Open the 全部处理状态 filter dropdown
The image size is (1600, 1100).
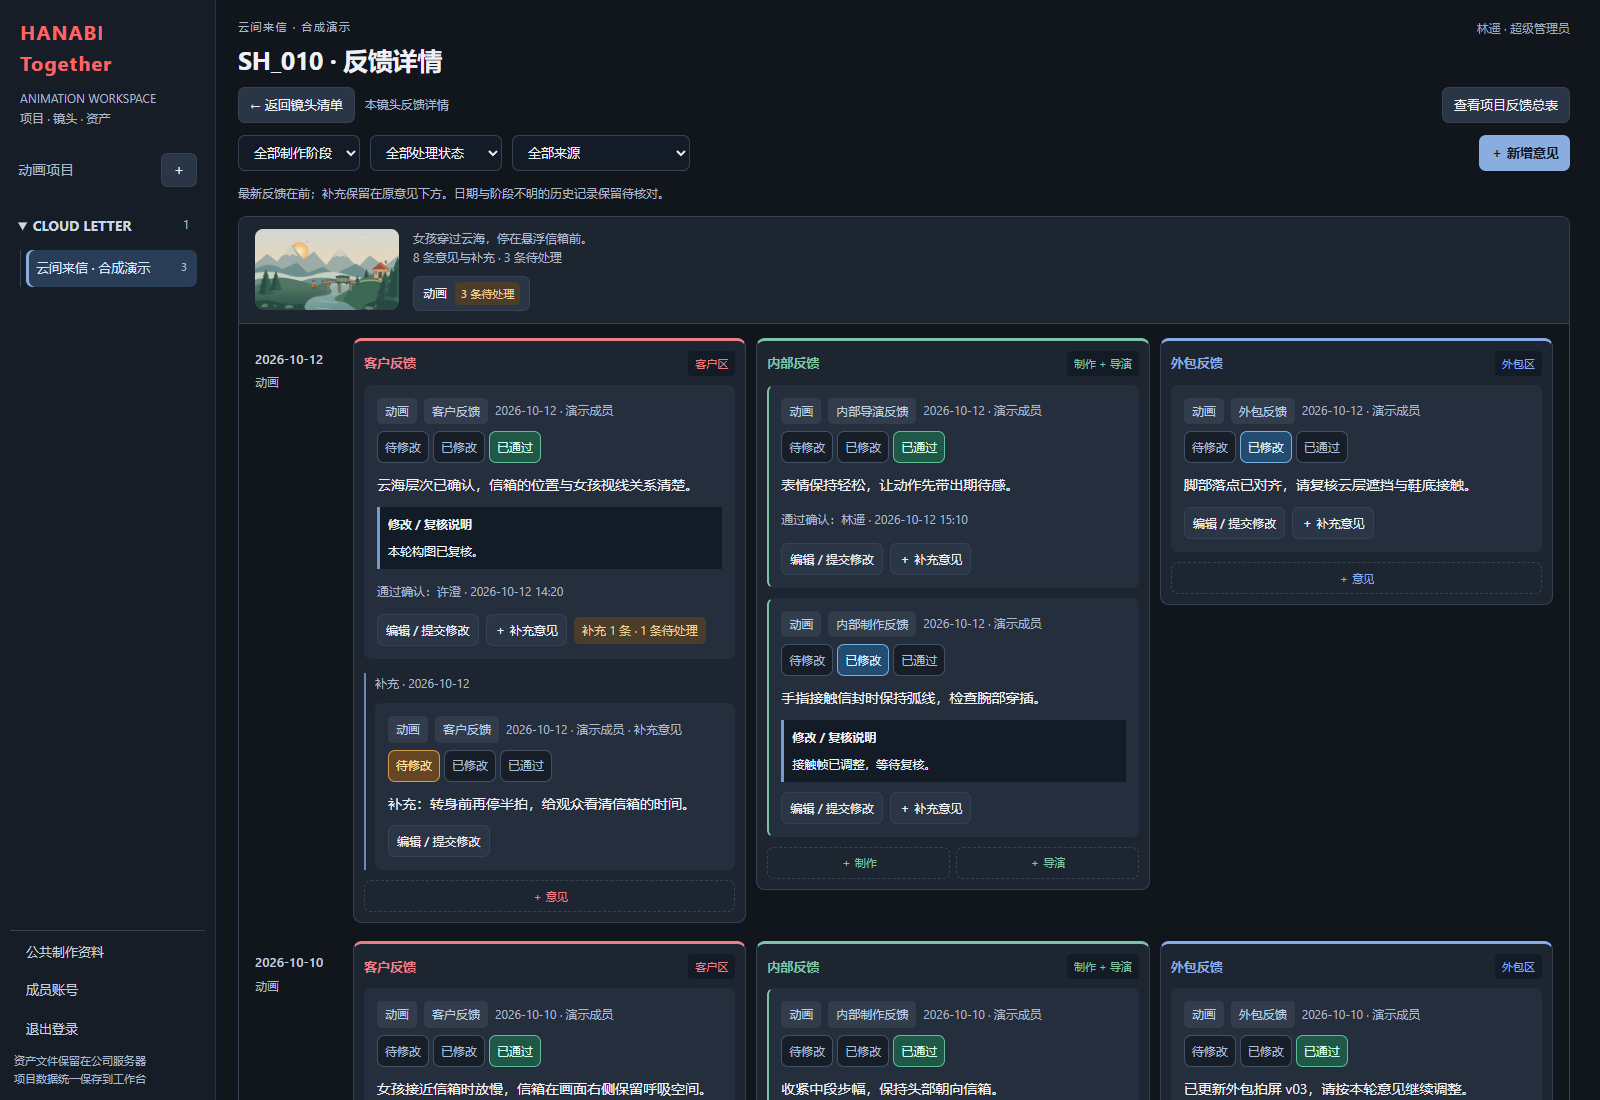436,153
